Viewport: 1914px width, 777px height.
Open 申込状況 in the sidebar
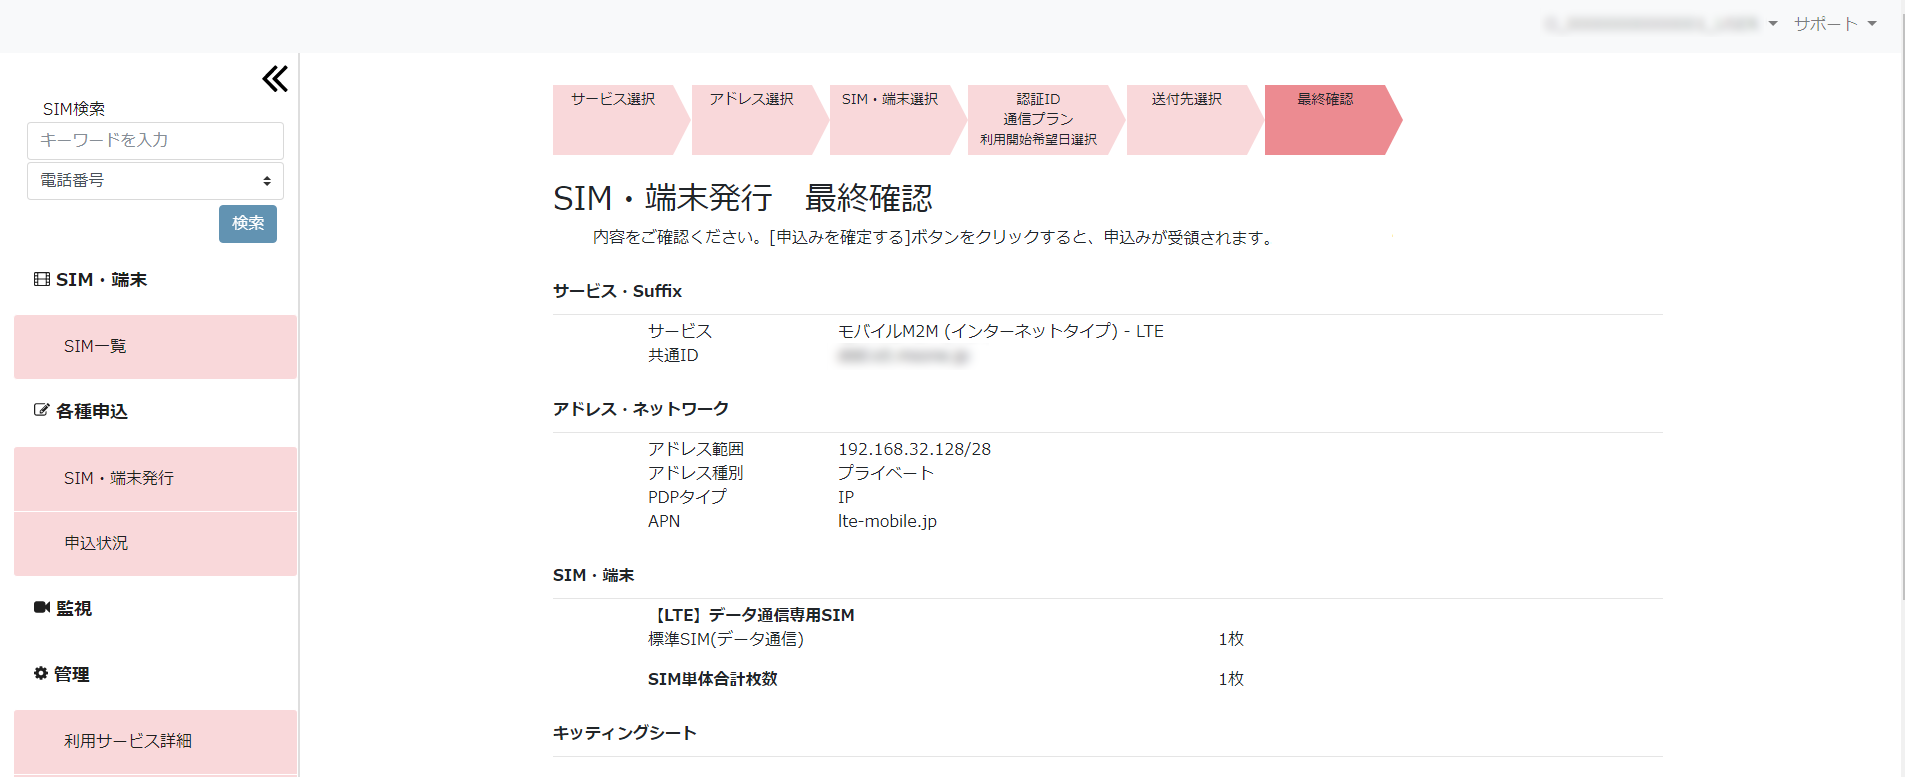pos(155,543)
